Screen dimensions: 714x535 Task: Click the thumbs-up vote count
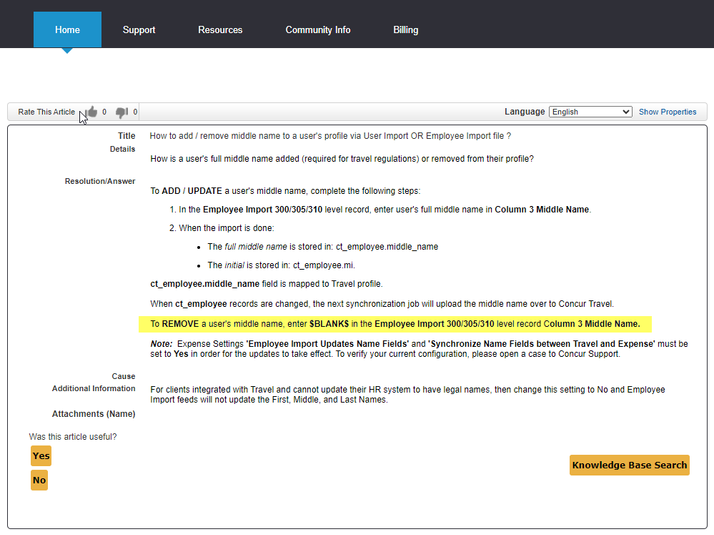104,112
